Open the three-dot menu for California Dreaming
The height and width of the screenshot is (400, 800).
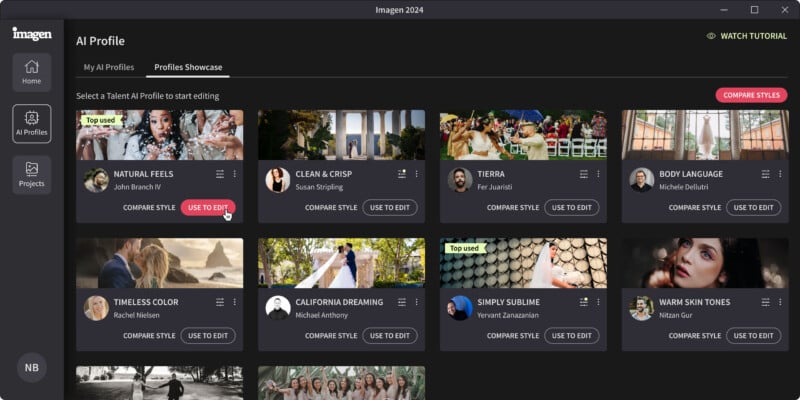pyautogui.click(x=416, y=302)
